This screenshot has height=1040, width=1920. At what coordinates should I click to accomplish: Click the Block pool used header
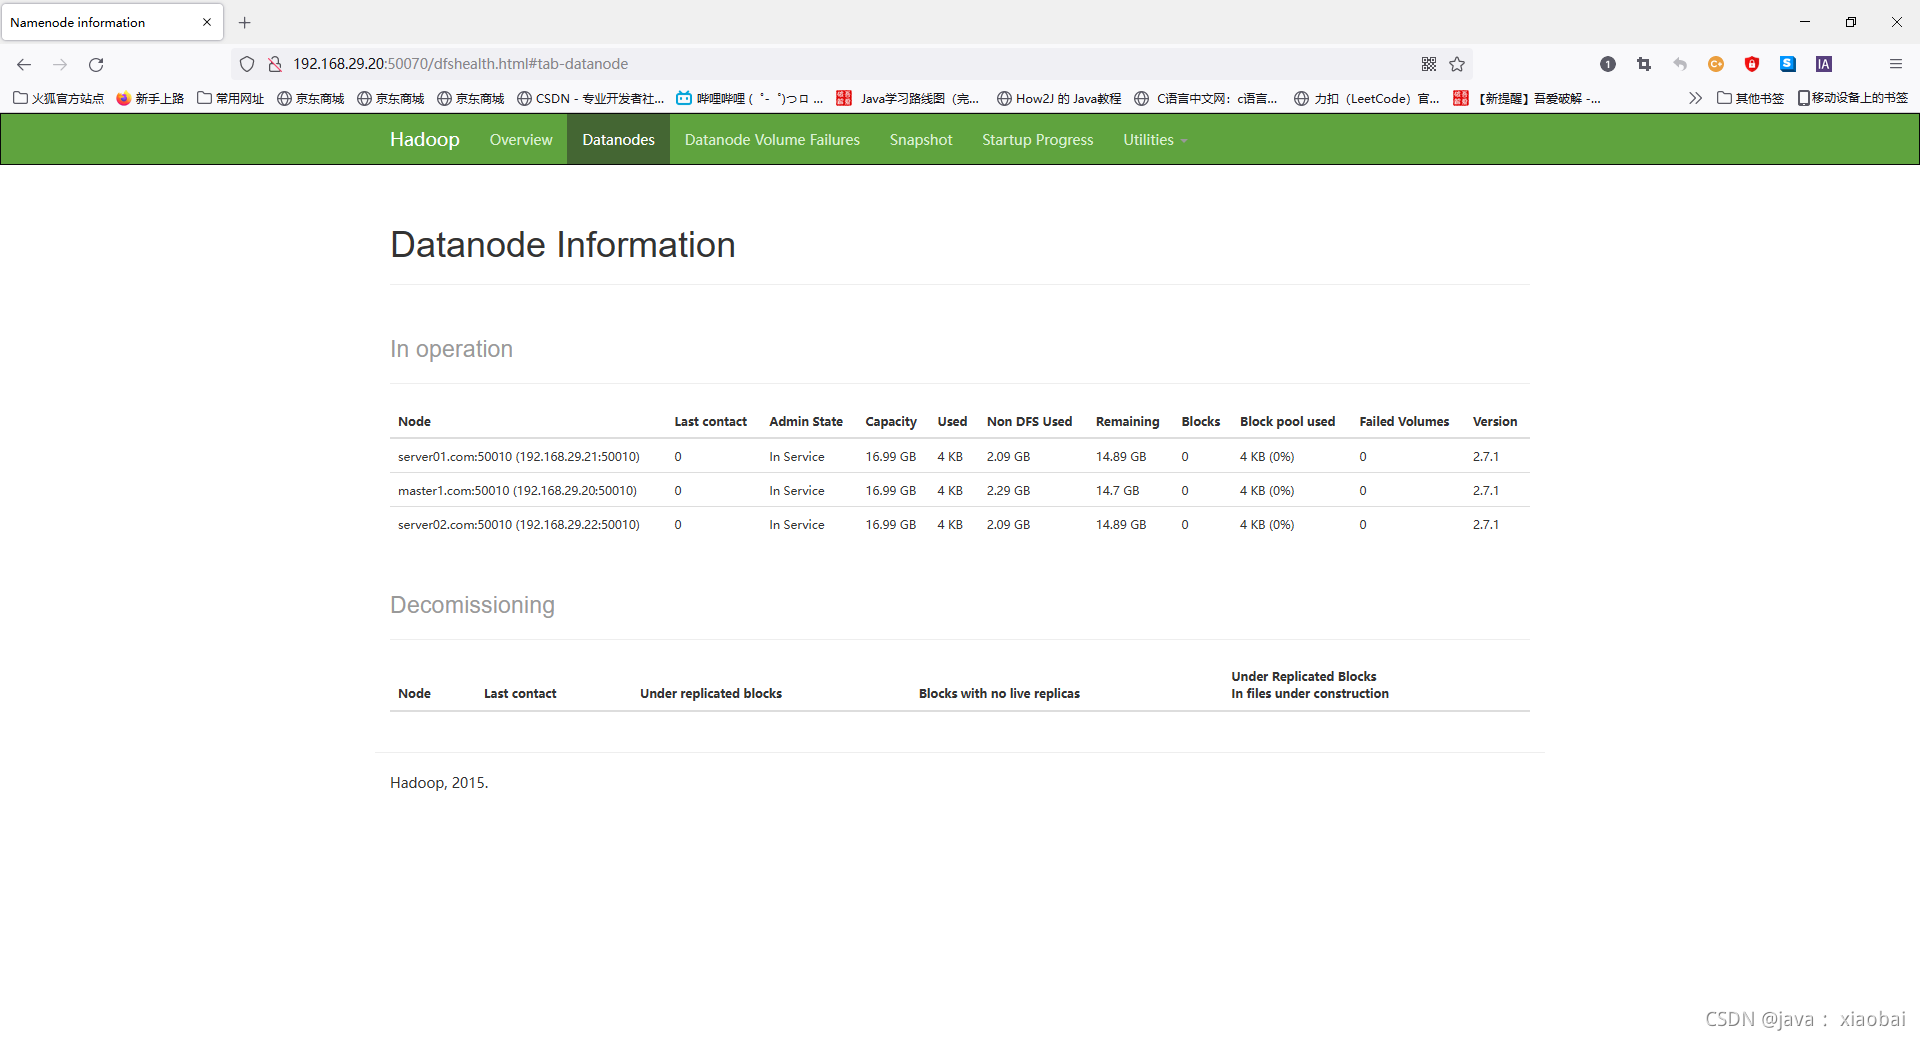point(1287,422)
